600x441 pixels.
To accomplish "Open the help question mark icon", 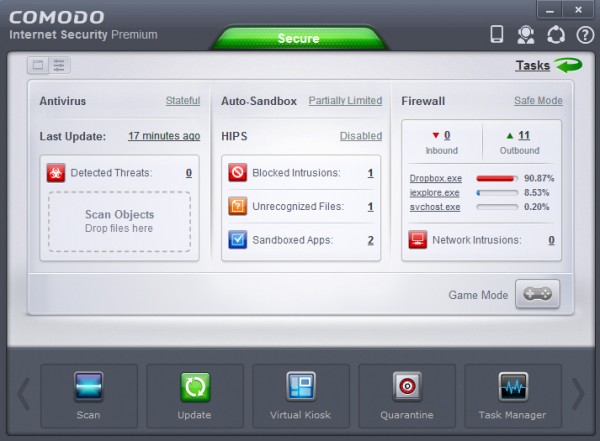I will pyautogui.click(x=585, y=35).
